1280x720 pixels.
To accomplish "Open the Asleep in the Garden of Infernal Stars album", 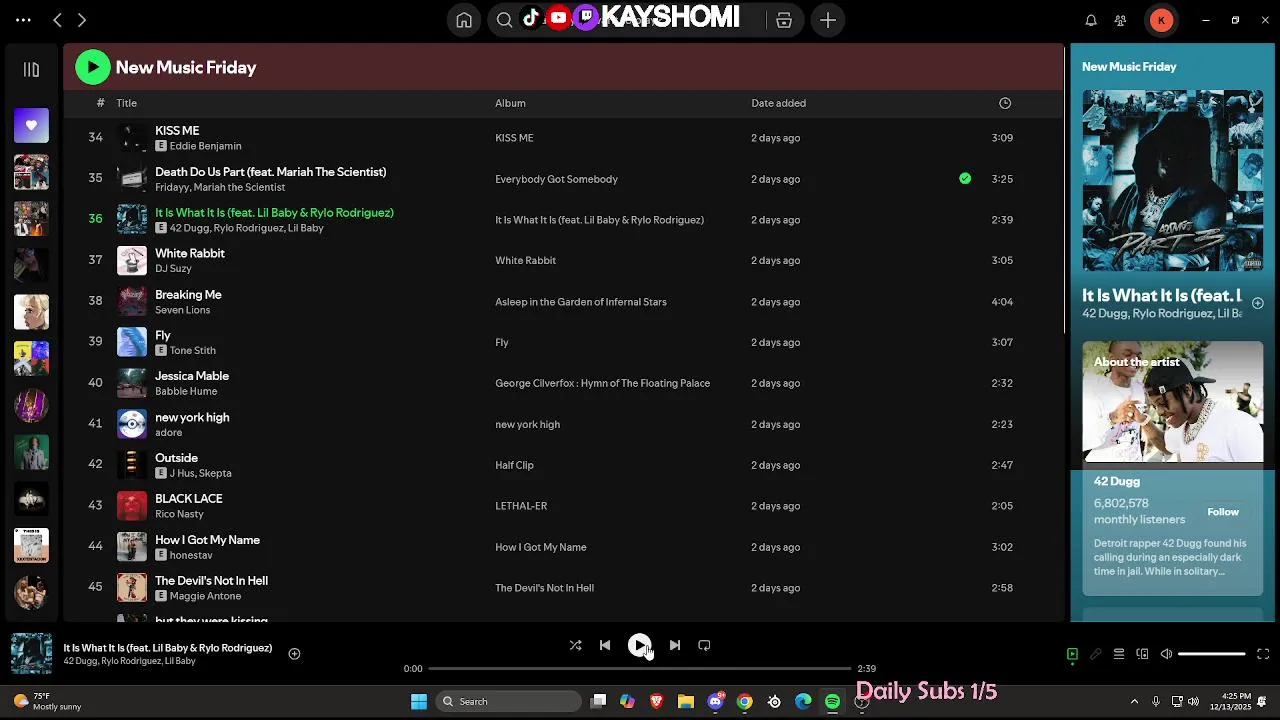I will 580,302.
